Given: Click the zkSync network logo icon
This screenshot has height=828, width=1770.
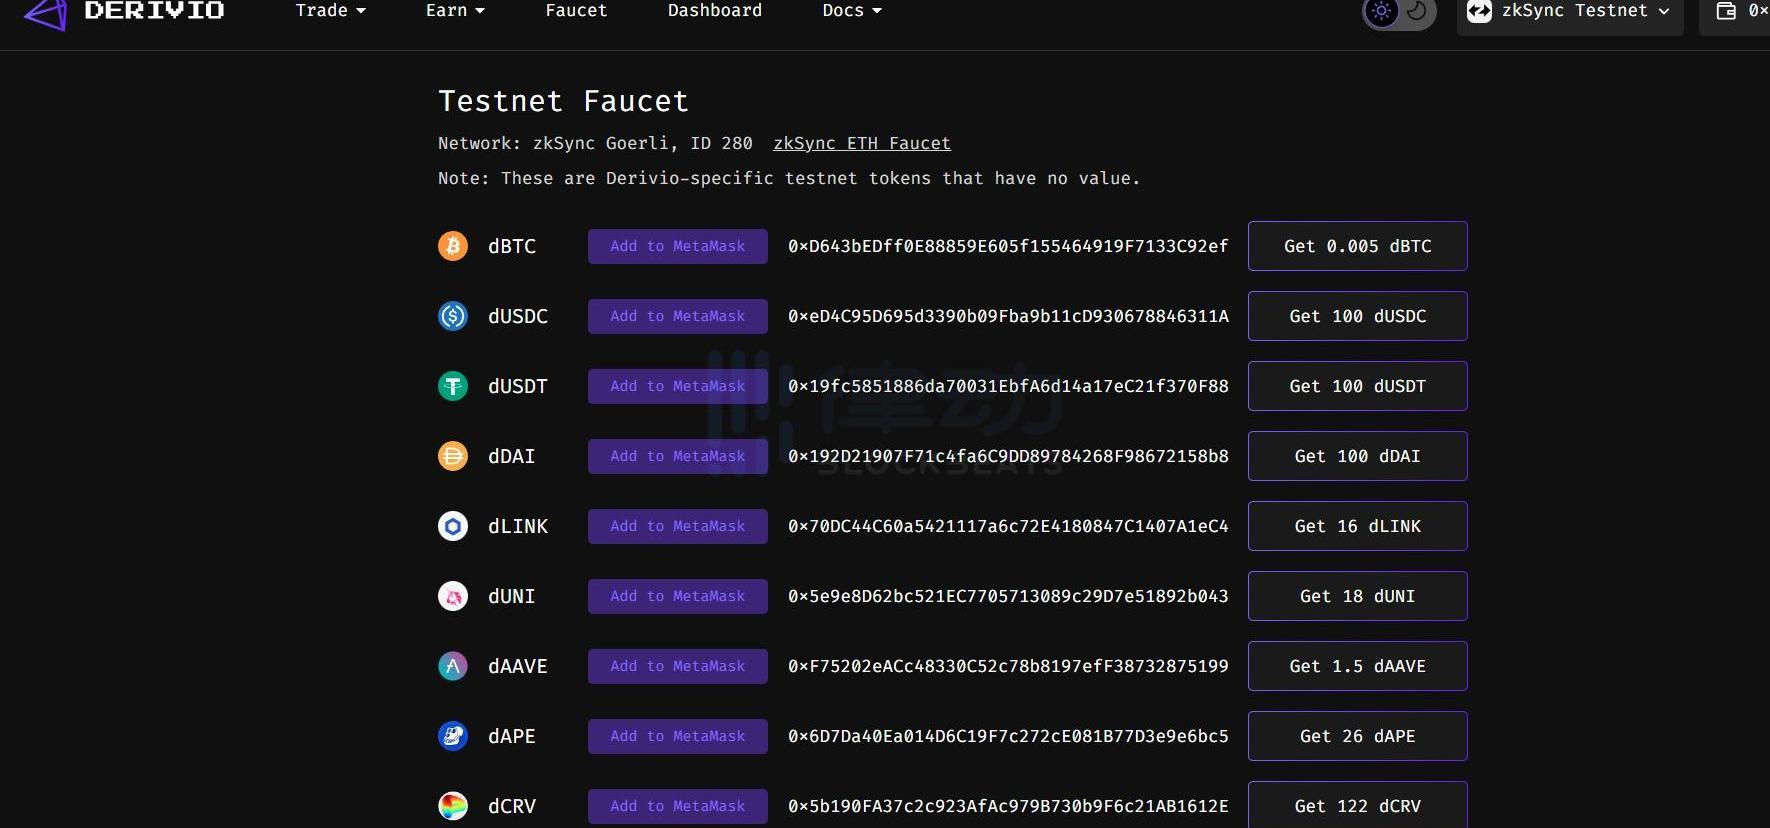Looking at the screenshot, I should click(1479, 11).
